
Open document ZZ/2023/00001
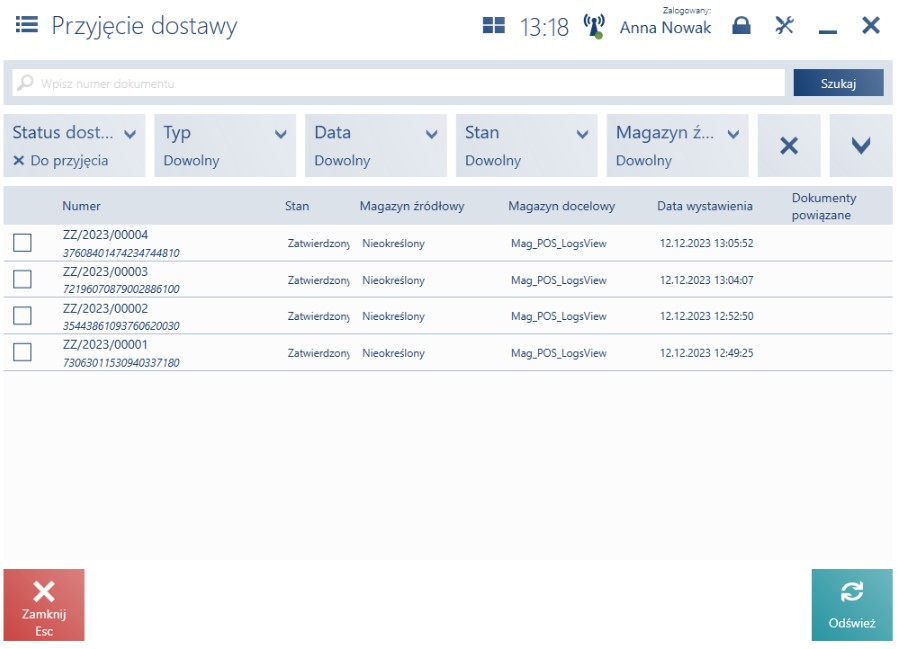pyautogui.click(x=105, y=344)
